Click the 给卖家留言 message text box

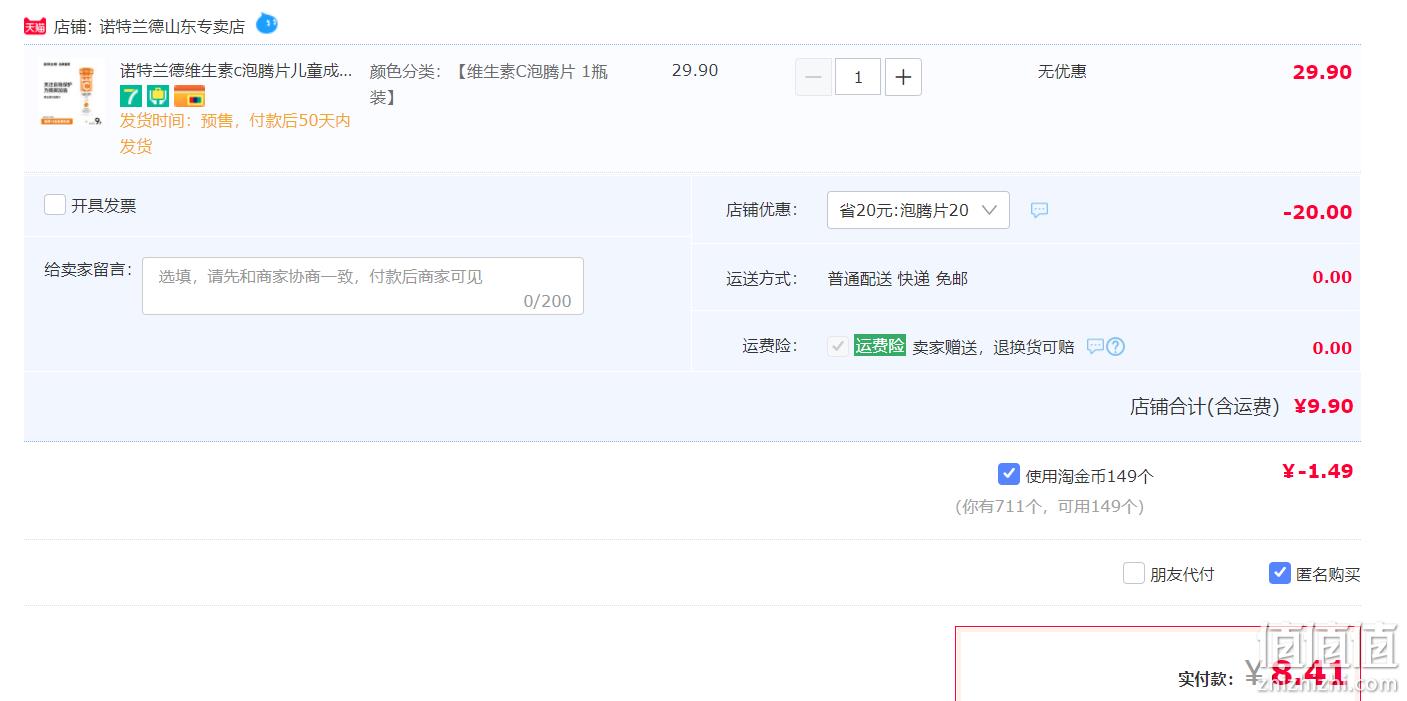tap(363, 286)
